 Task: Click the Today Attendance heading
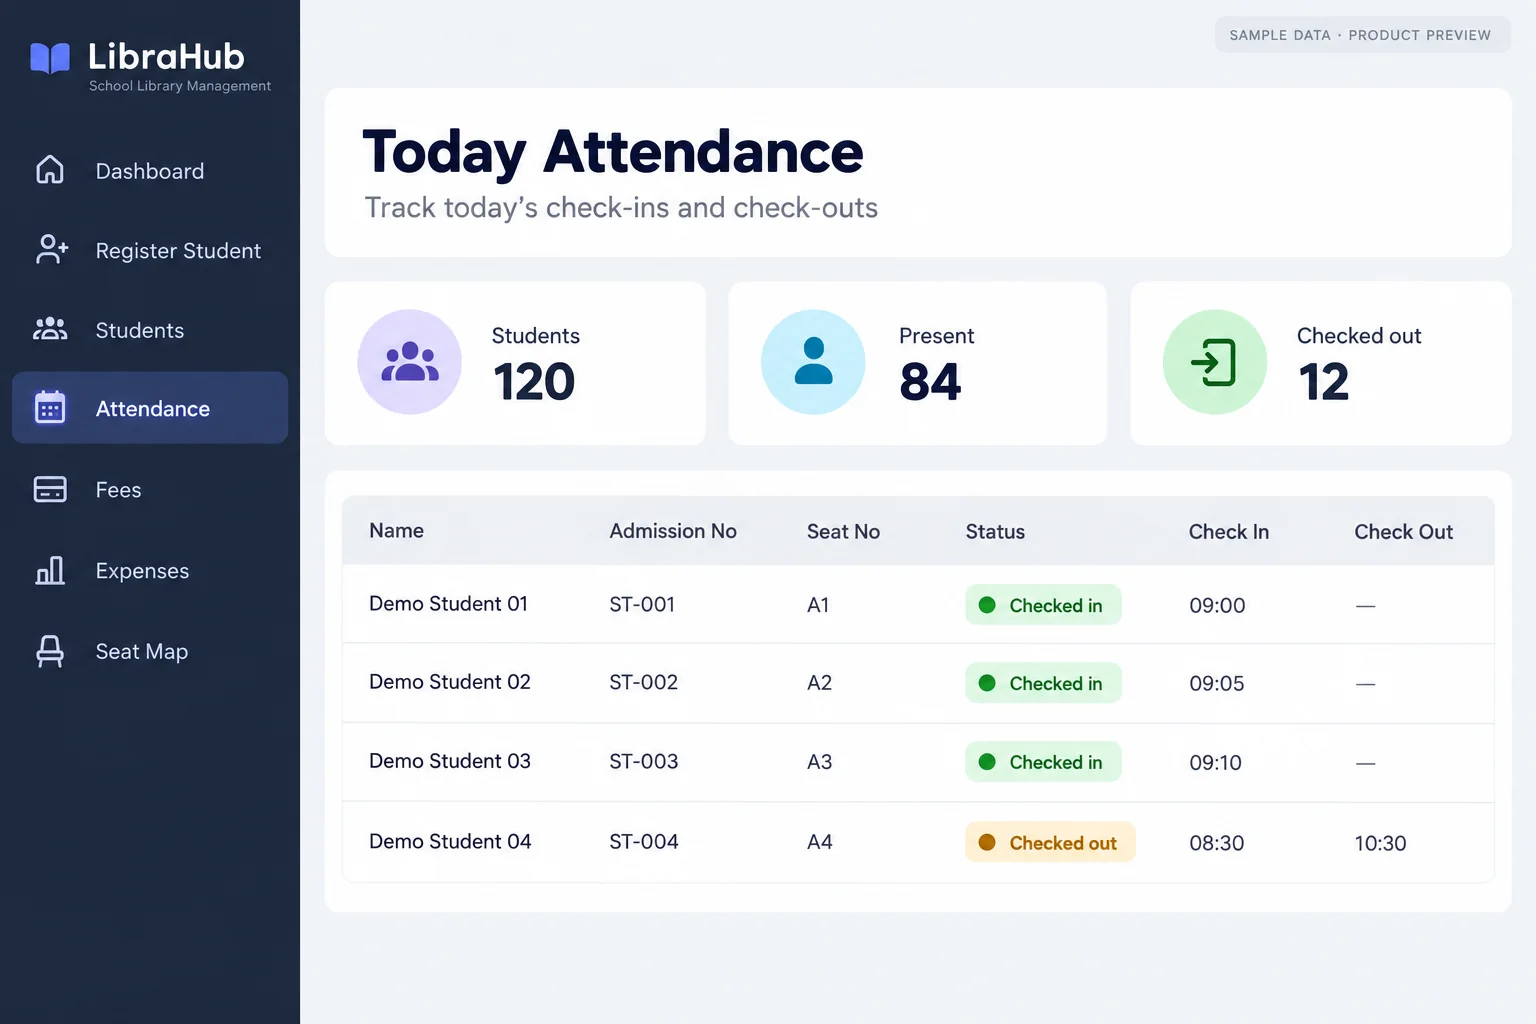613,153
